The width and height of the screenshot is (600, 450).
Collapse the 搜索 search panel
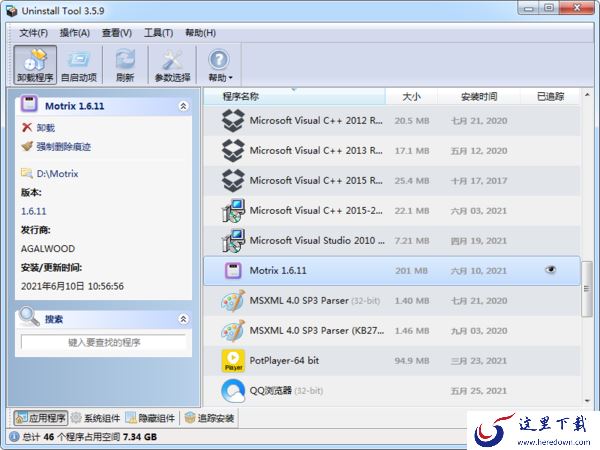(x=183, y=319)
